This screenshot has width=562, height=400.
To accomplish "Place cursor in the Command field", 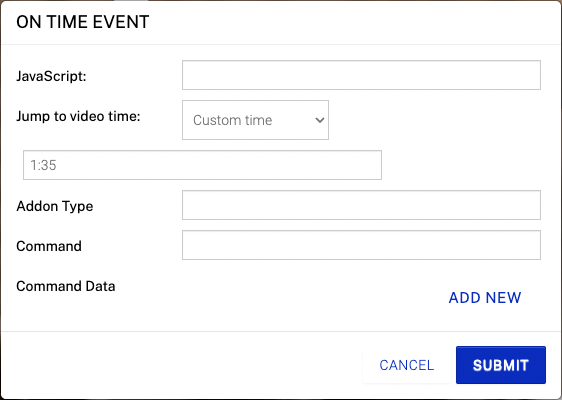I will (x=361, y=245).
